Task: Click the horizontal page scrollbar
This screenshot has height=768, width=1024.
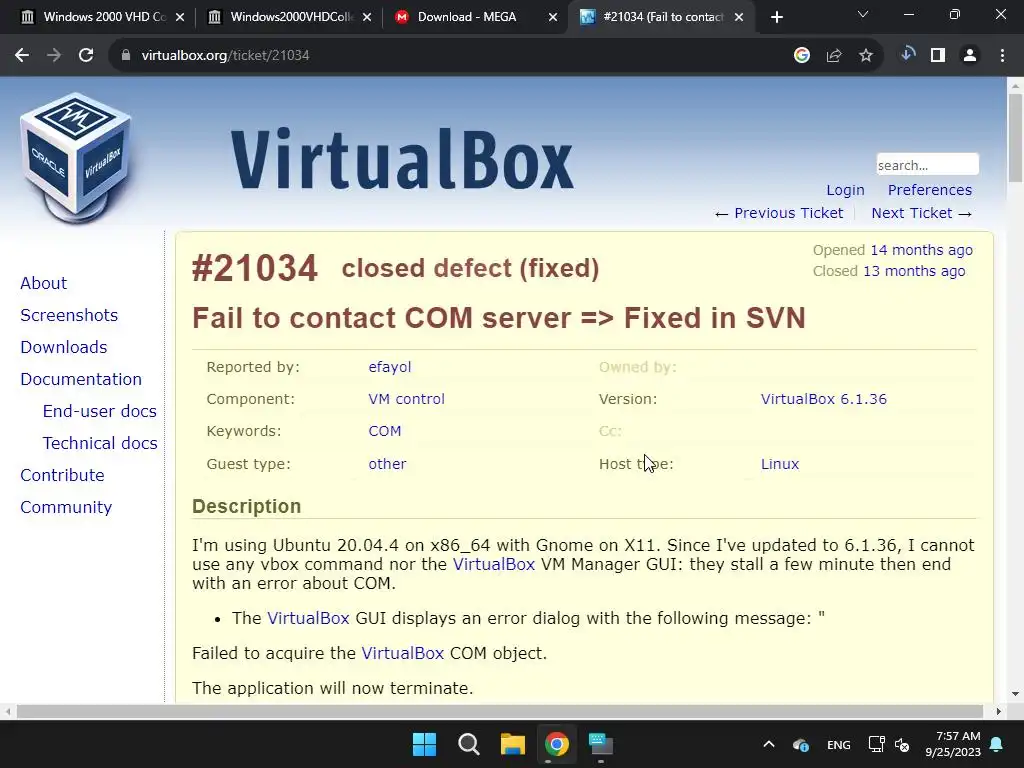Action: click(x=500, y=711)
